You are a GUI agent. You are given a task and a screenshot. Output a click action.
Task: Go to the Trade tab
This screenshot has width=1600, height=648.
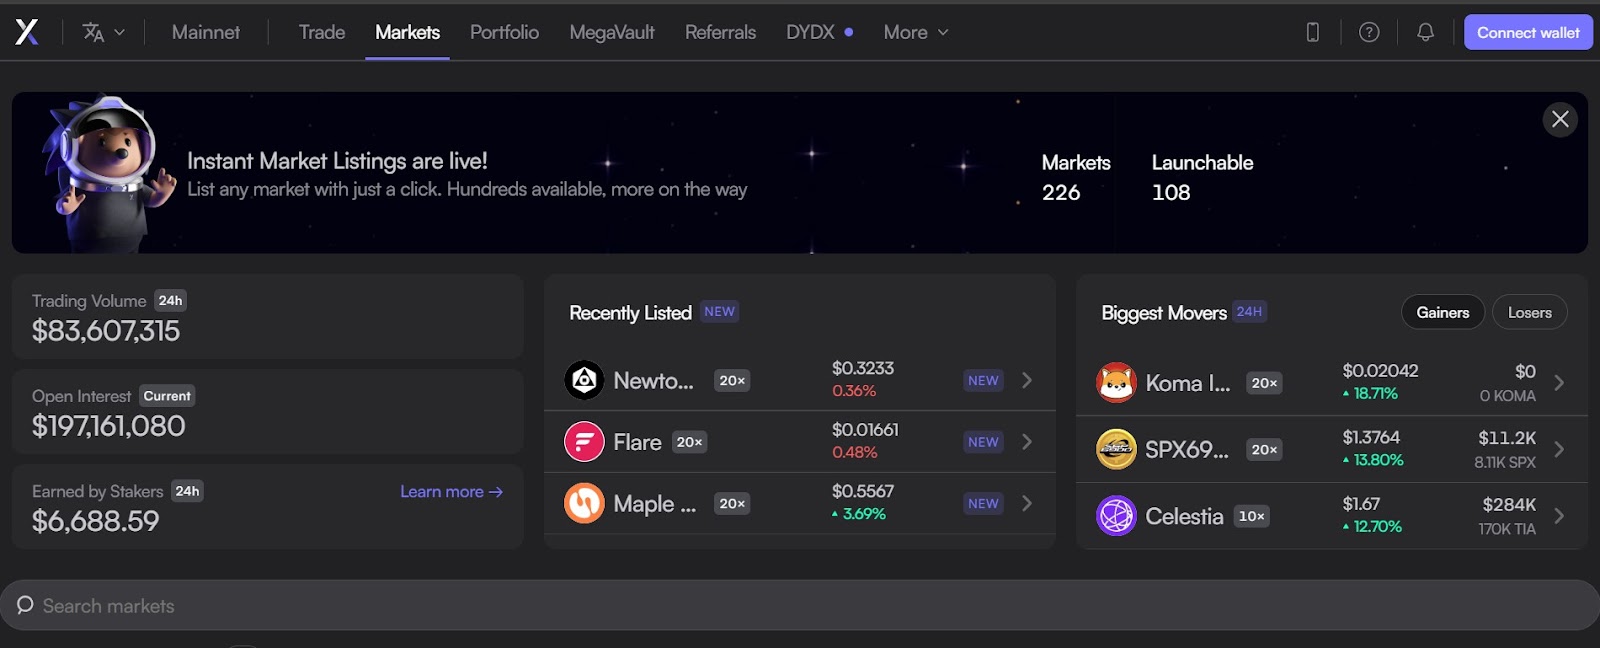coord(322,32)
